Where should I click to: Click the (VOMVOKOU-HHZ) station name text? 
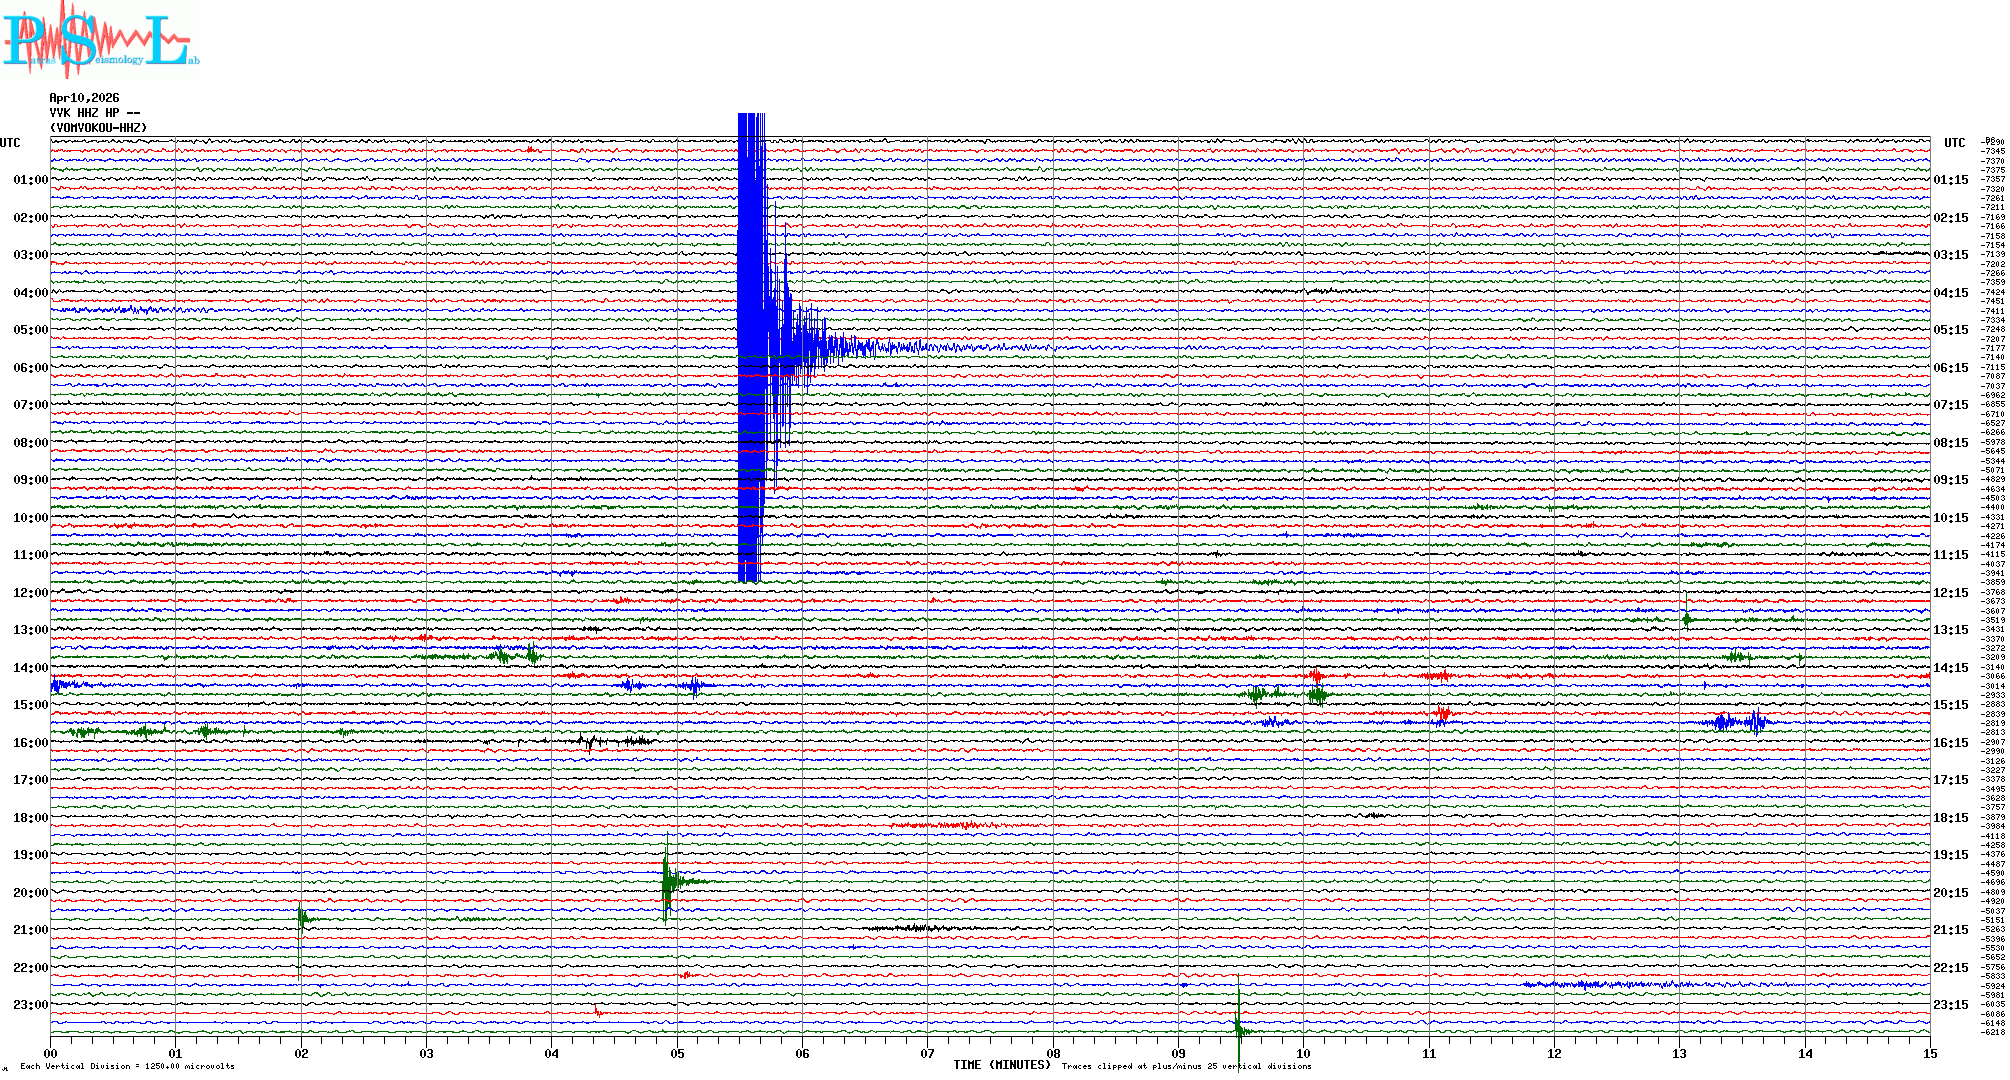click(x=98, y=128)
